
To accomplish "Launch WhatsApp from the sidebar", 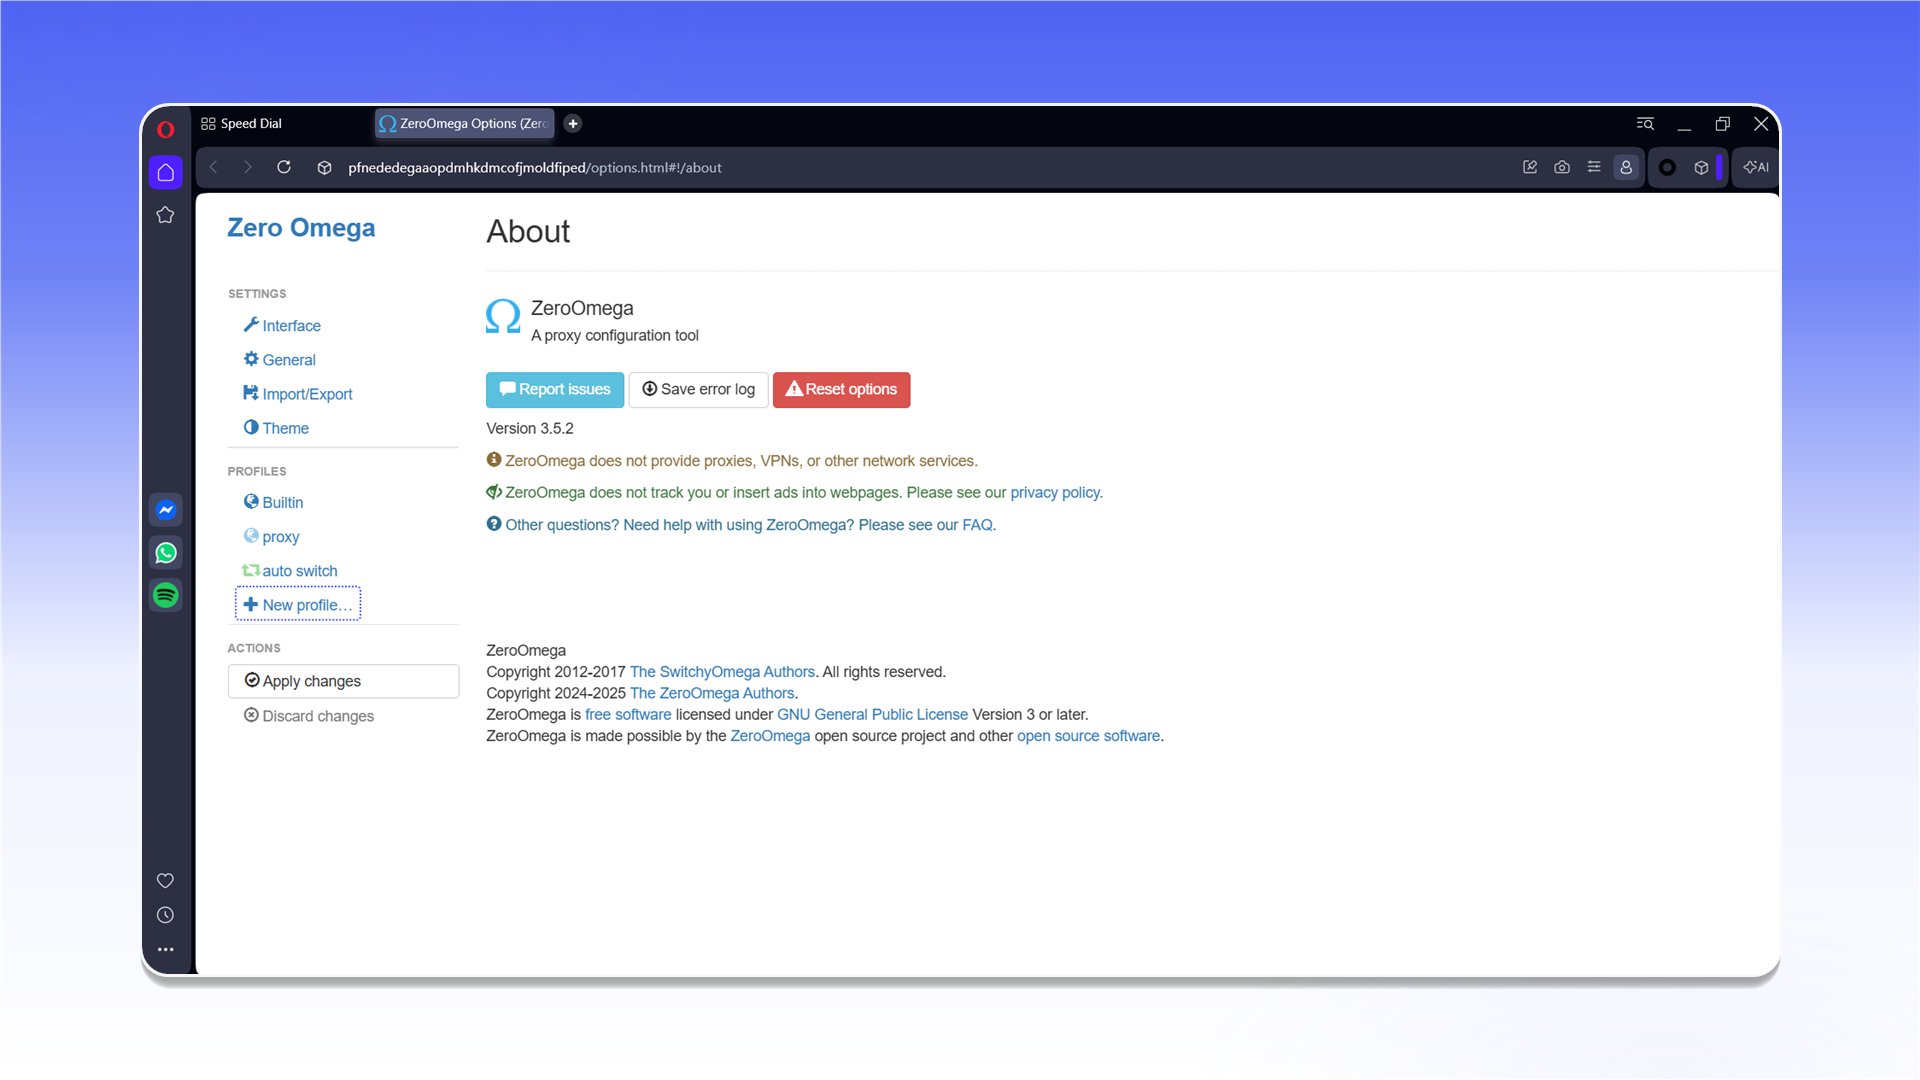I will pos(166,553).
